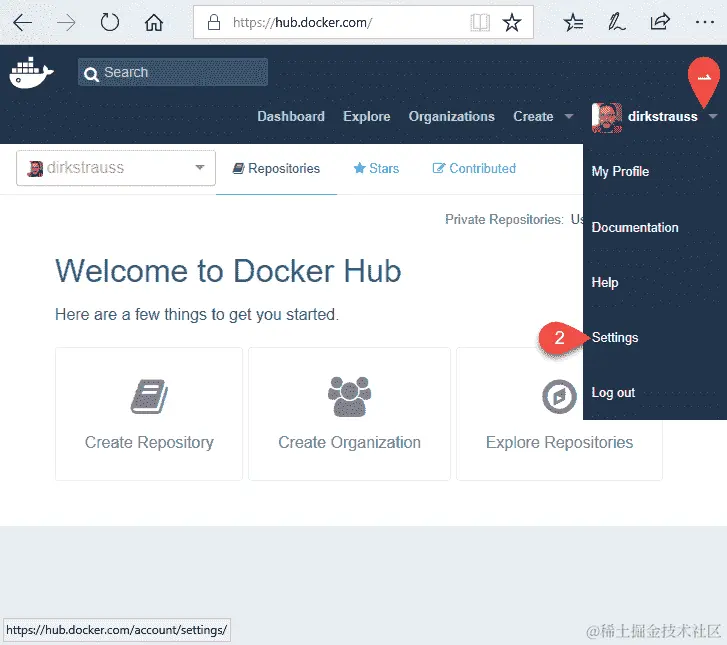Click the dirkstrauss username in navbar
Image resolution: width=727 pixels, height=645 pixels.
[x=662, y=116]
